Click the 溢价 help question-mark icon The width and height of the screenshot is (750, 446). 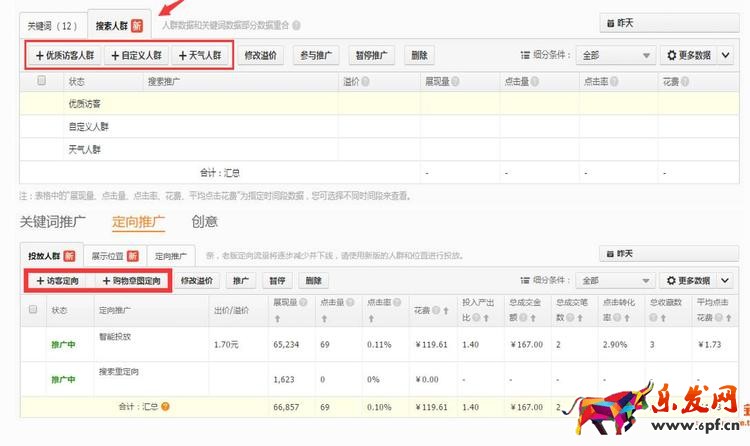(367, 81)
